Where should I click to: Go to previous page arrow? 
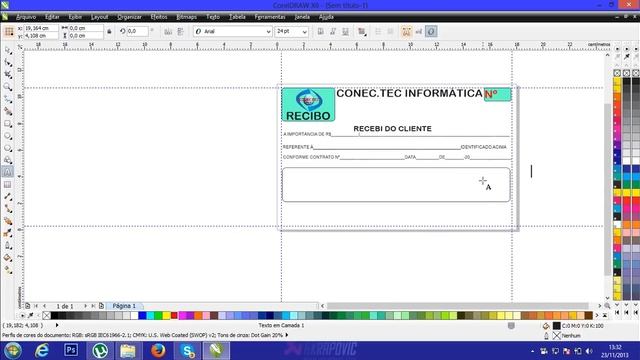tap(44, 306)
